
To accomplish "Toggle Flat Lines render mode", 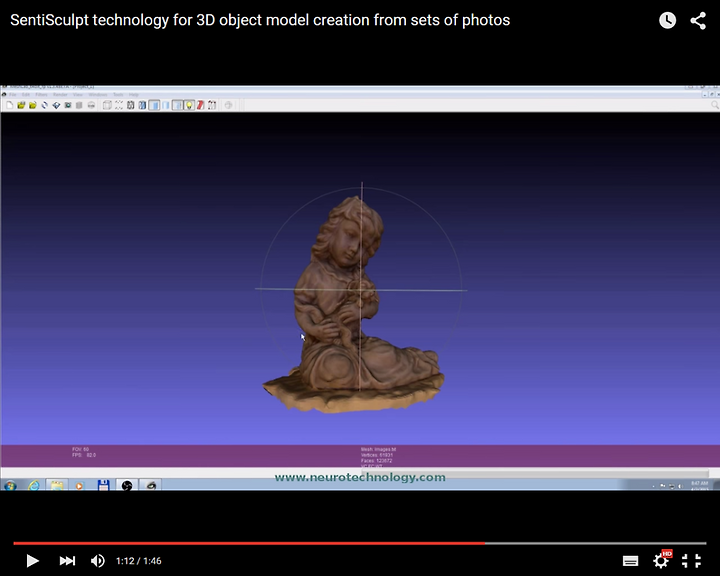I will point(154,105).
